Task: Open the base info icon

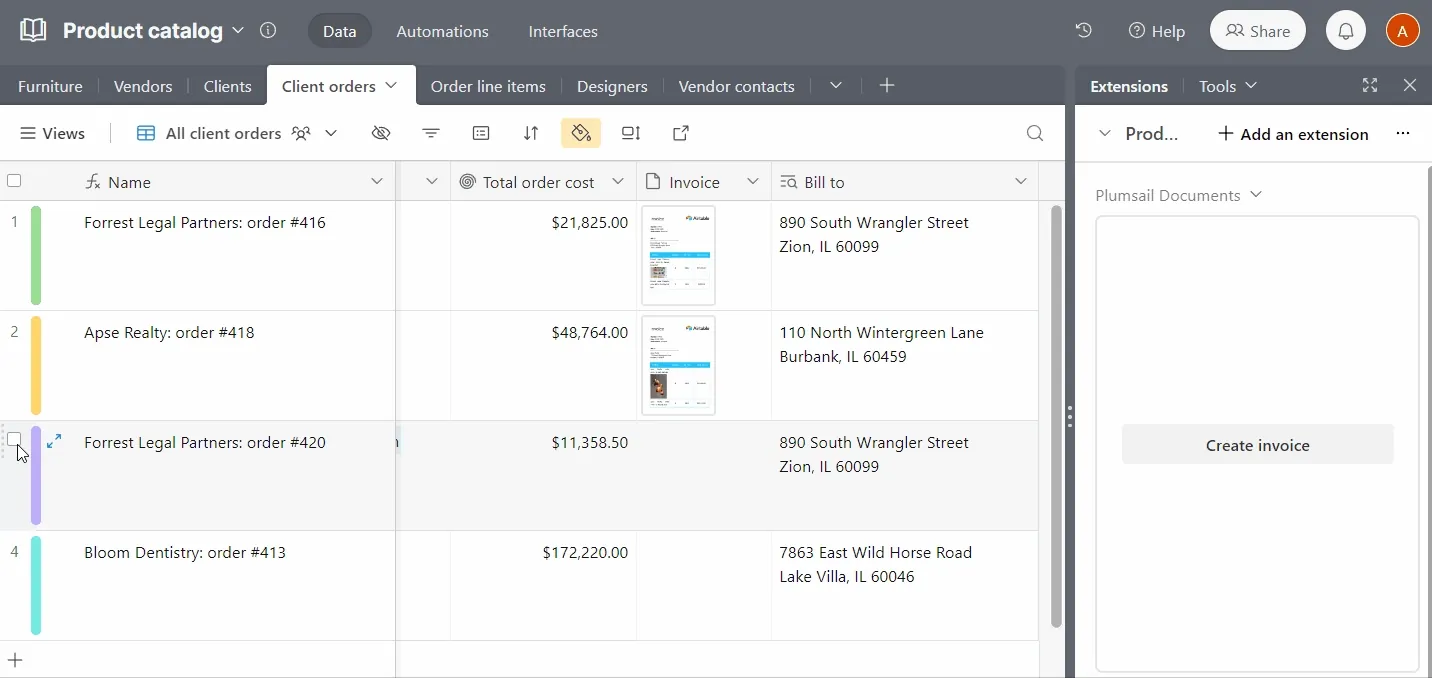Action: (x=268, y=30)
